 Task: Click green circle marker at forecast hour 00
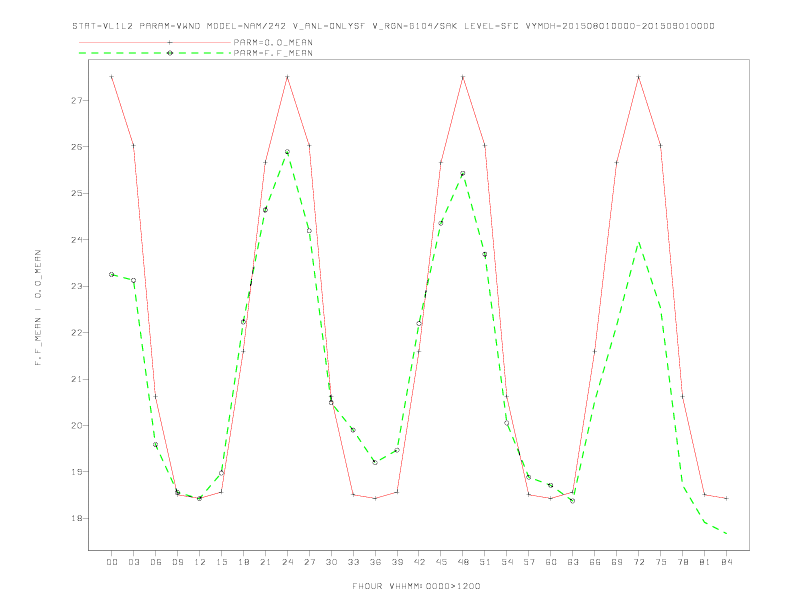click(x=112, y=275)
